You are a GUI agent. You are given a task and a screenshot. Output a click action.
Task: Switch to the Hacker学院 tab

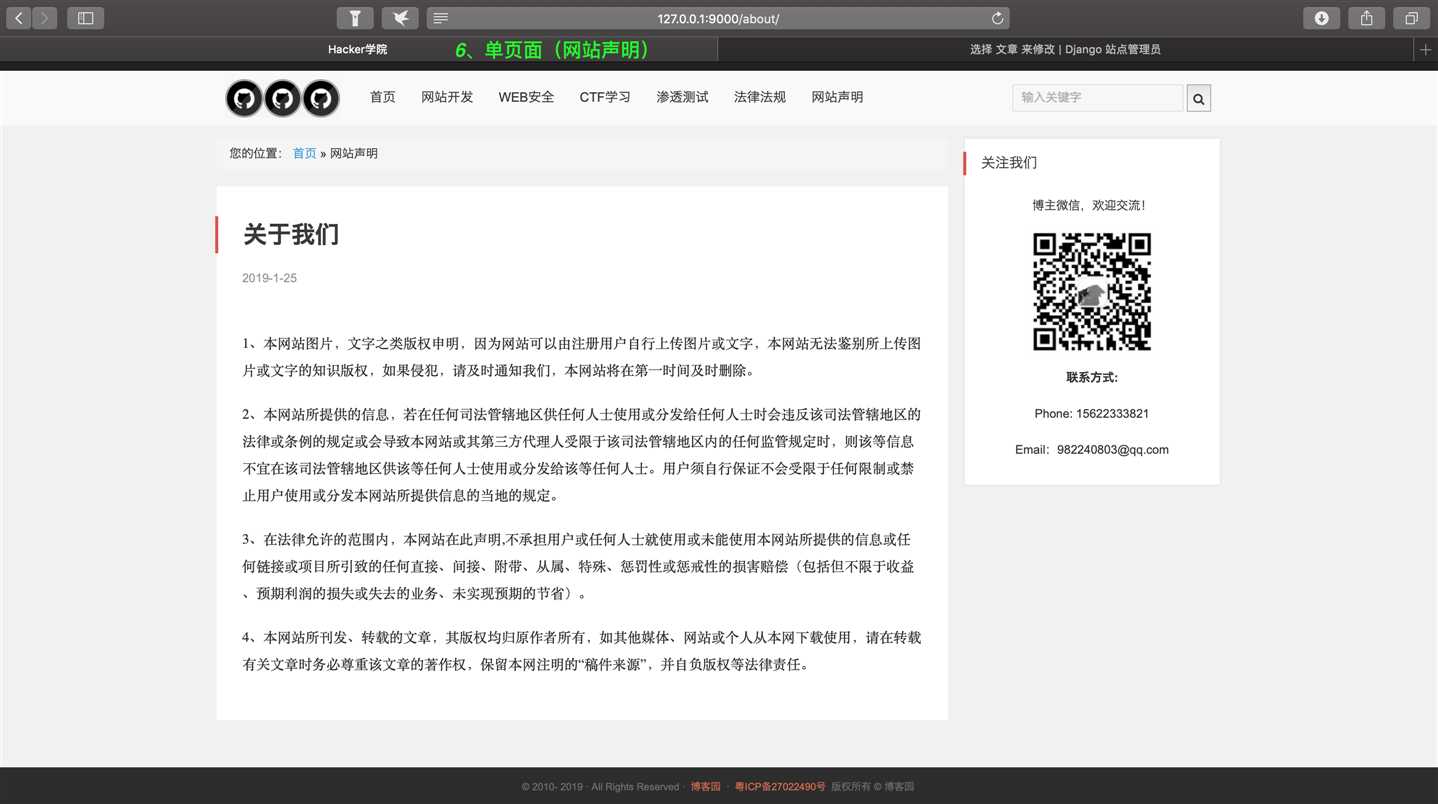[358, 49]
